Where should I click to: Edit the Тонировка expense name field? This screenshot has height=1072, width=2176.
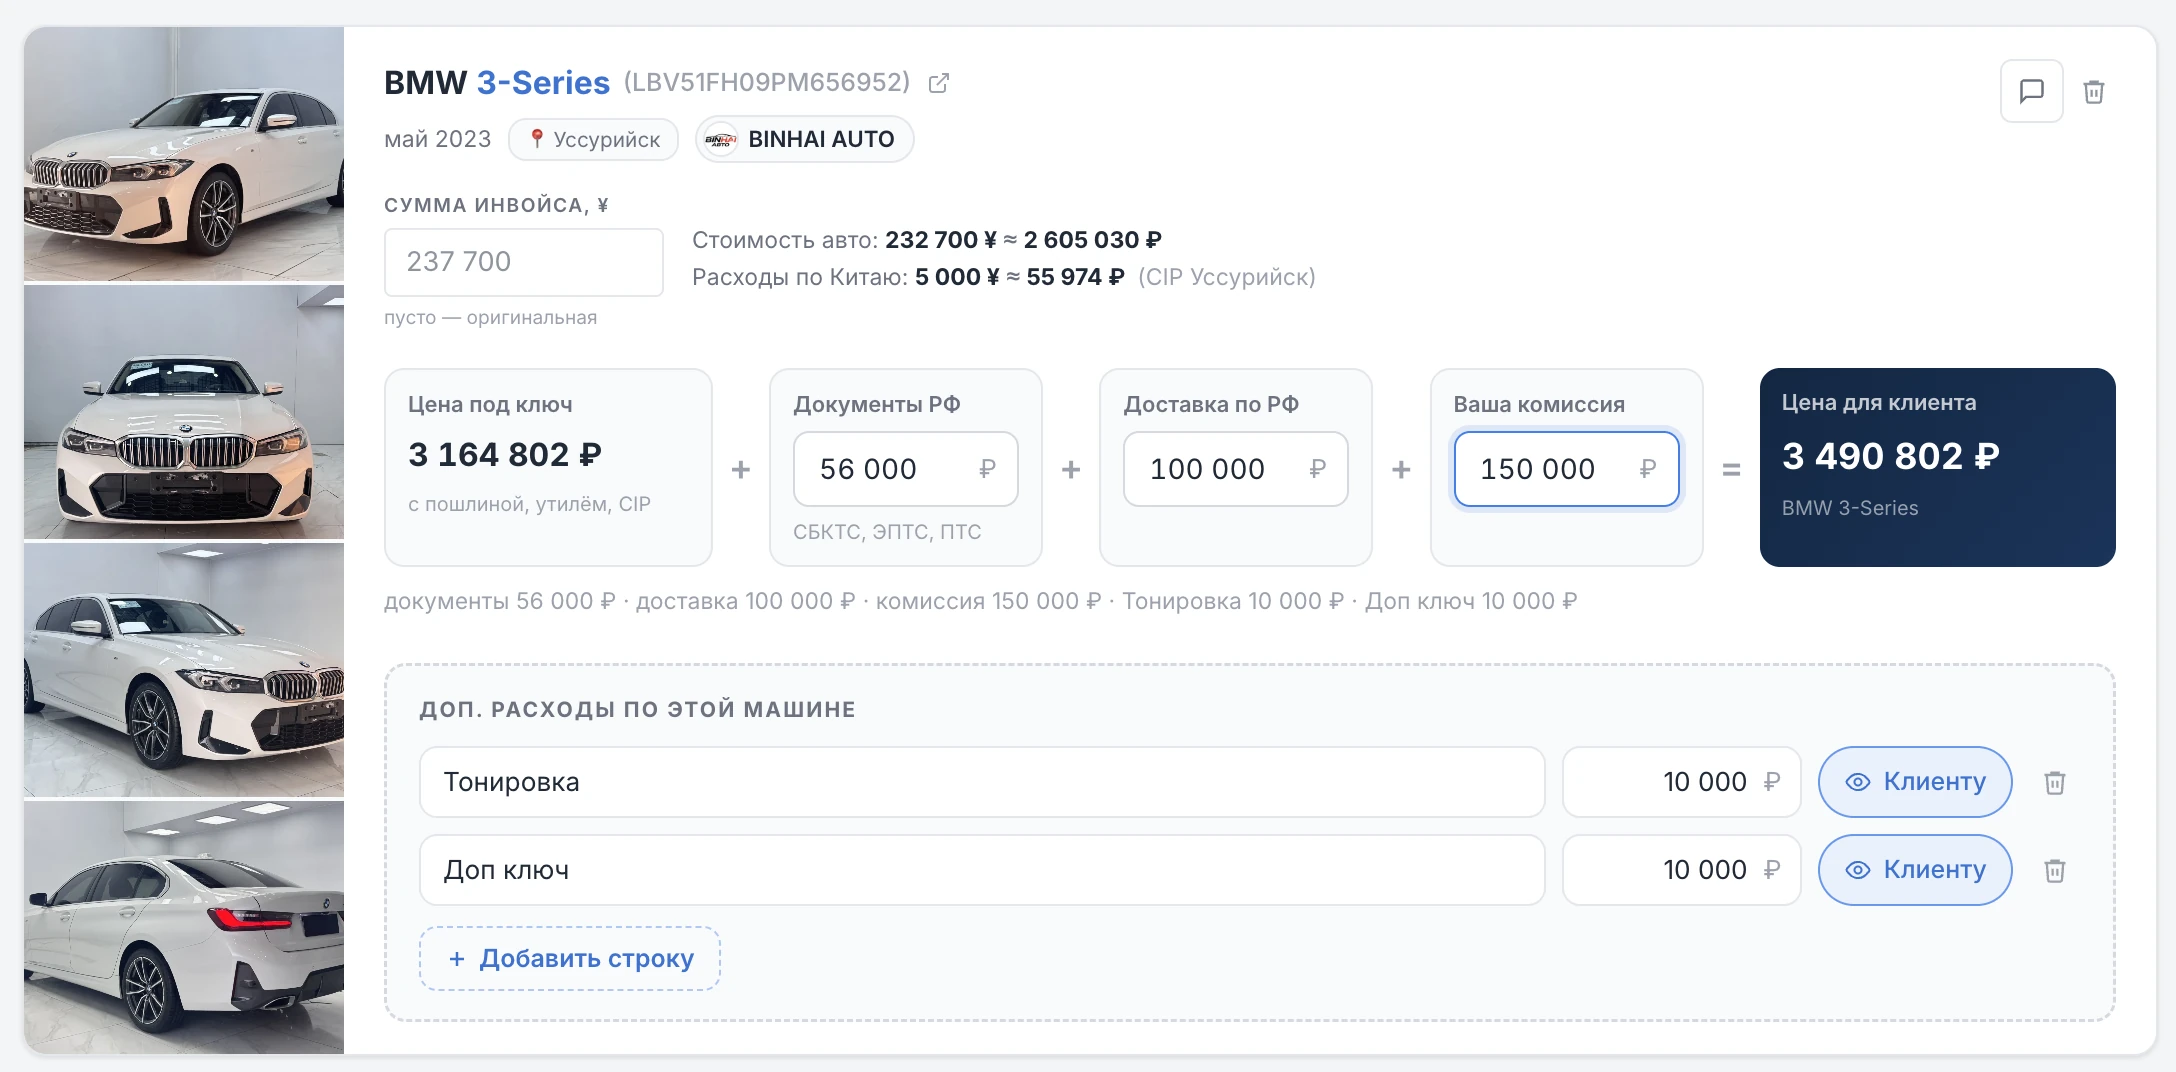click(982, 782)
